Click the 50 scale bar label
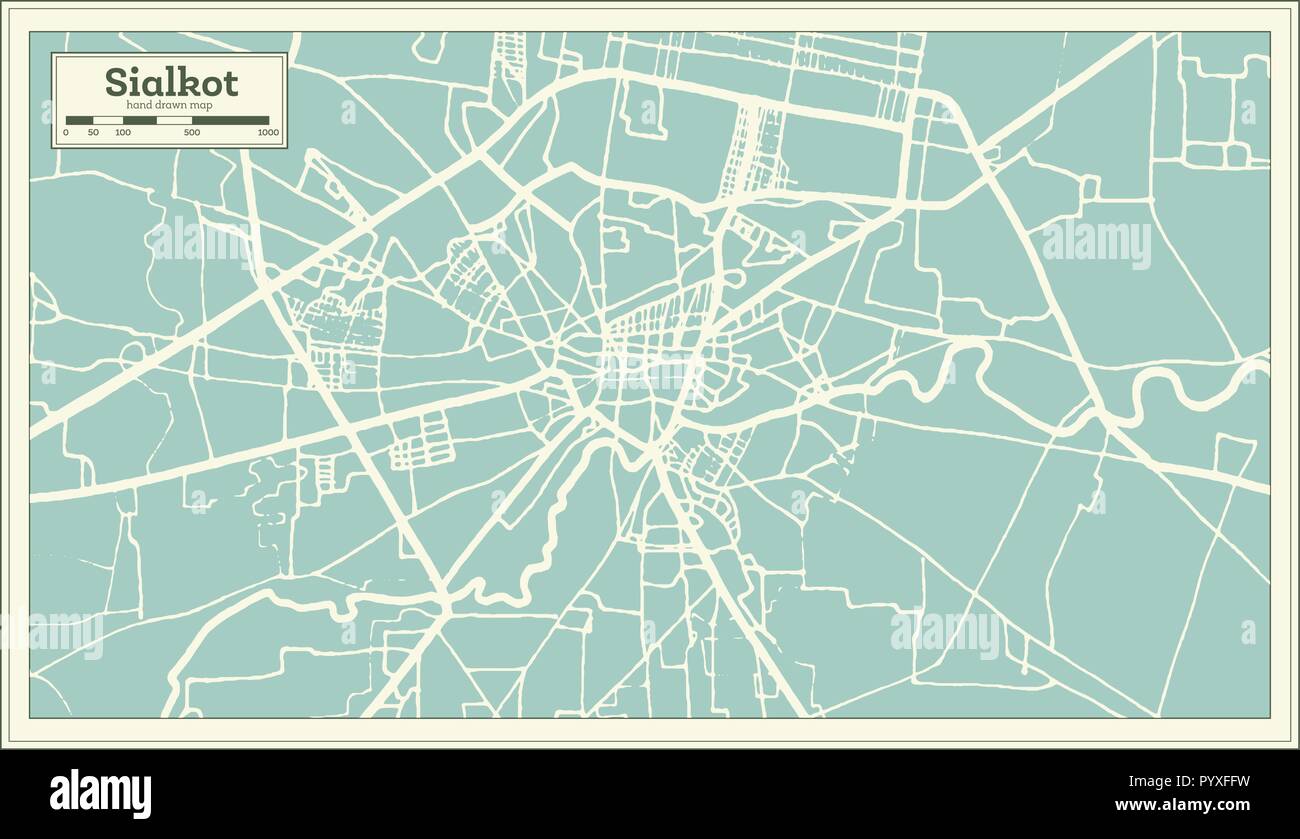 point(93,132)
